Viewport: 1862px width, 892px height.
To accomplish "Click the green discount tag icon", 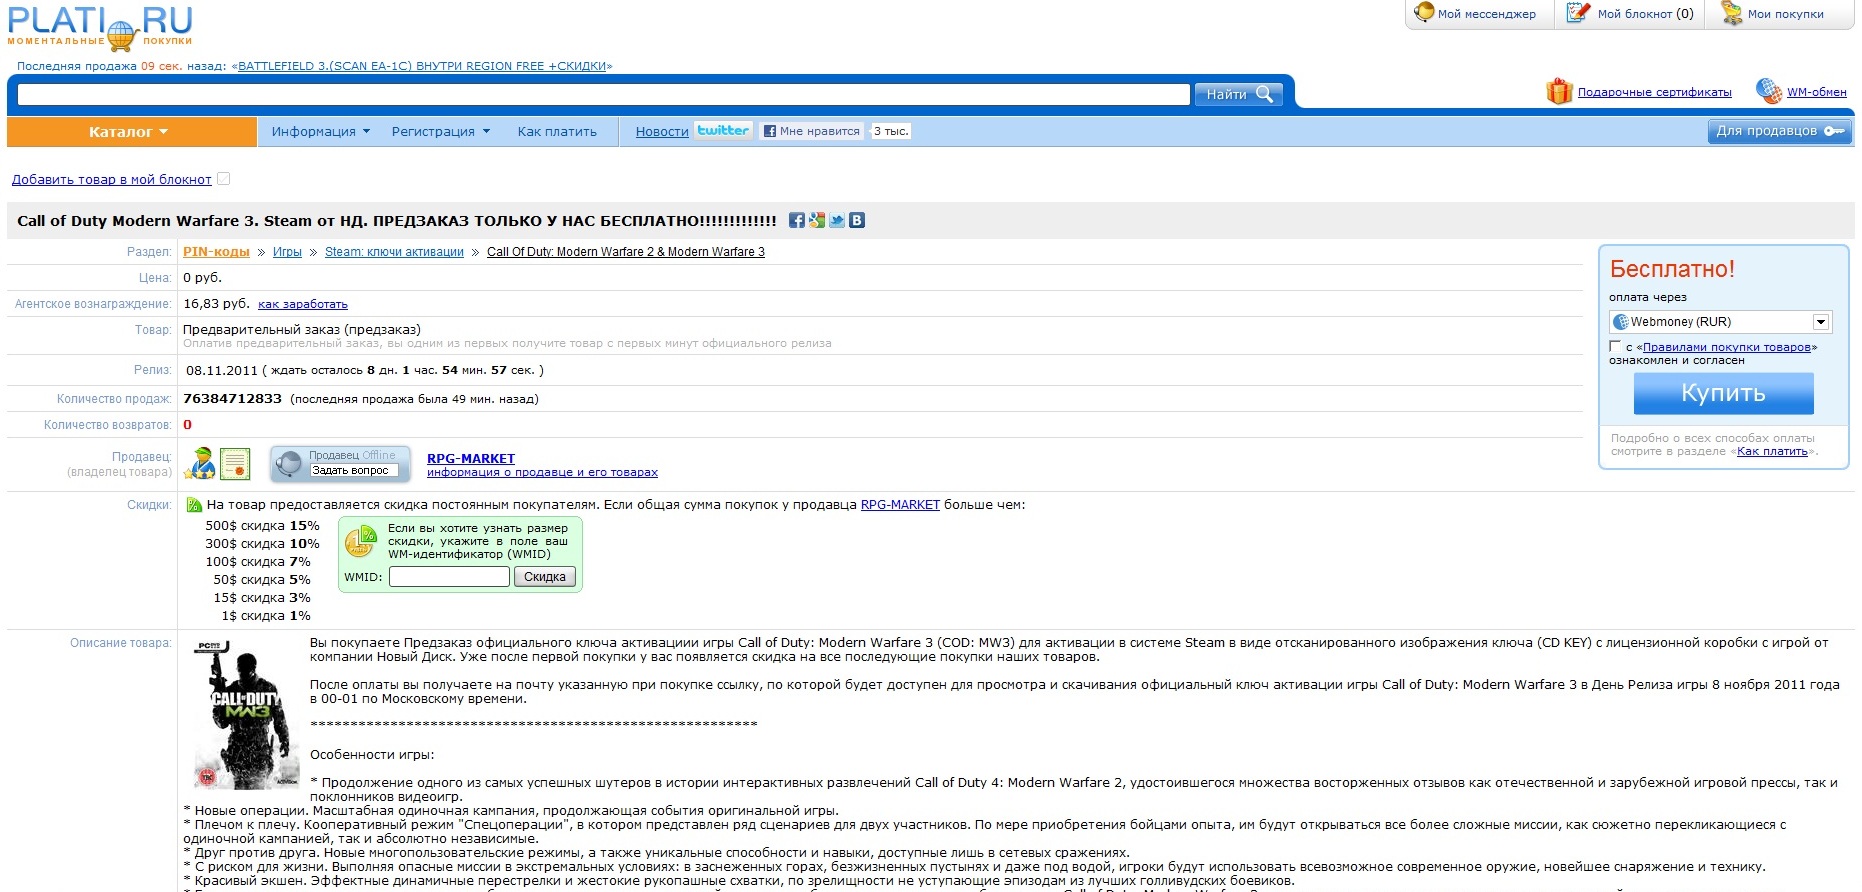I will 194,505.
